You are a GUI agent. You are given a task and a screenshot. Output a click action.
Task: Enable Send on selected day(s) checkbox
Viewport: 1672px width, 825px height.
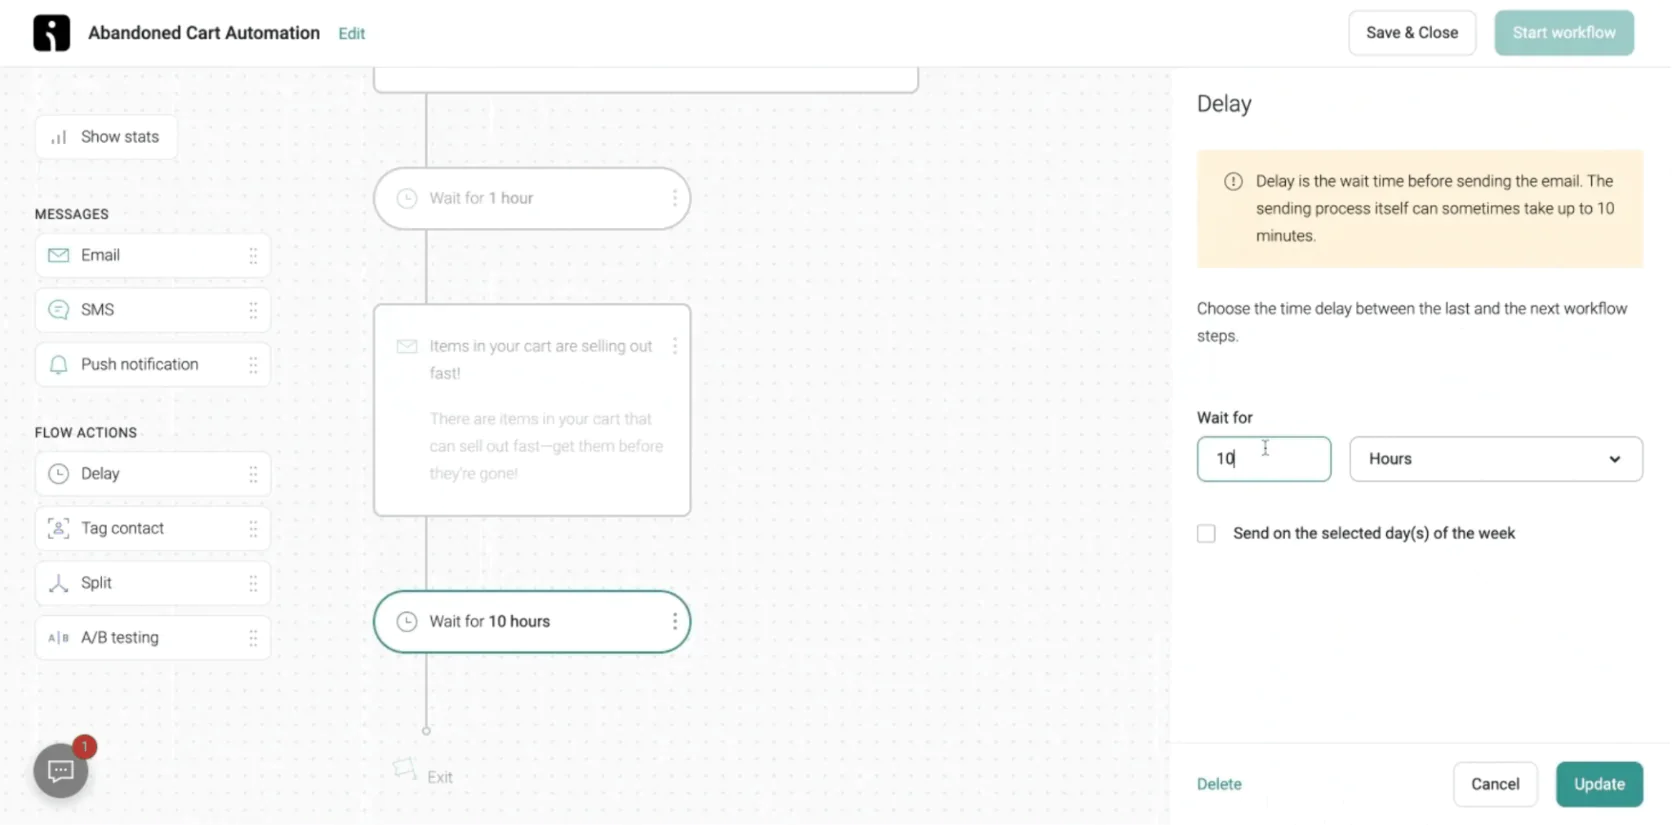pyautogui.click(x=1206, y=534)
